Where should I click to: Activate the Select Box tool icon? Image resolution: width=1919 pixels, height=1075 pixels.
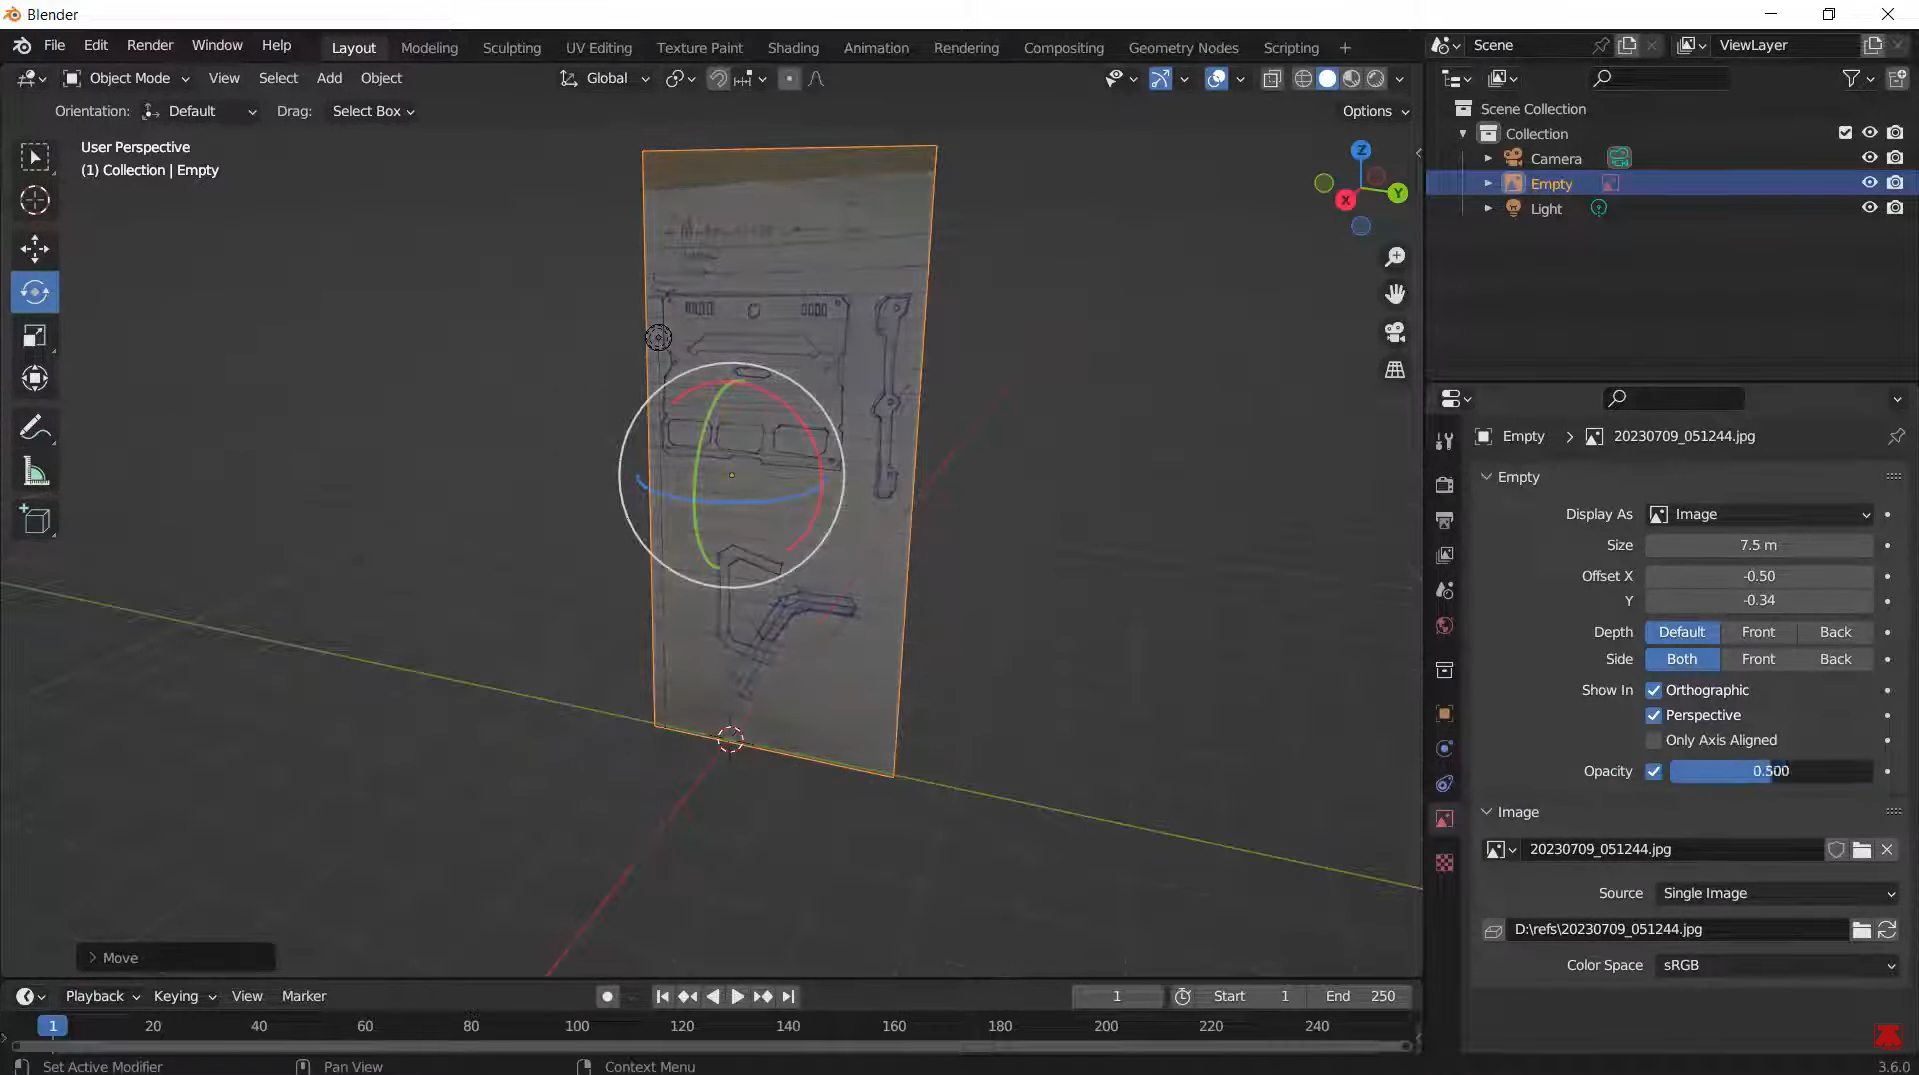pos(35,157)
